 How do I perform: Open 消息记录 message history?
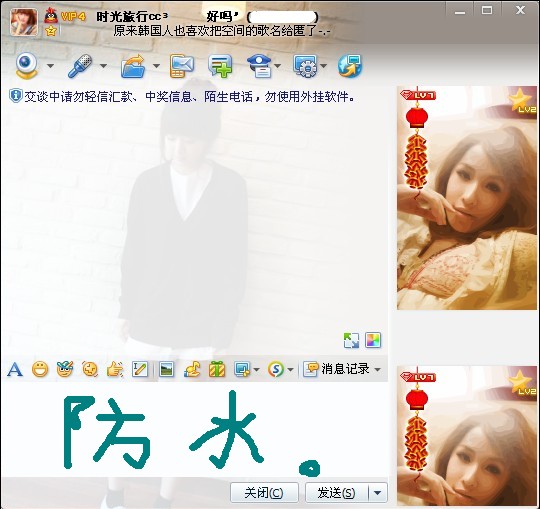tap(336, 369)
